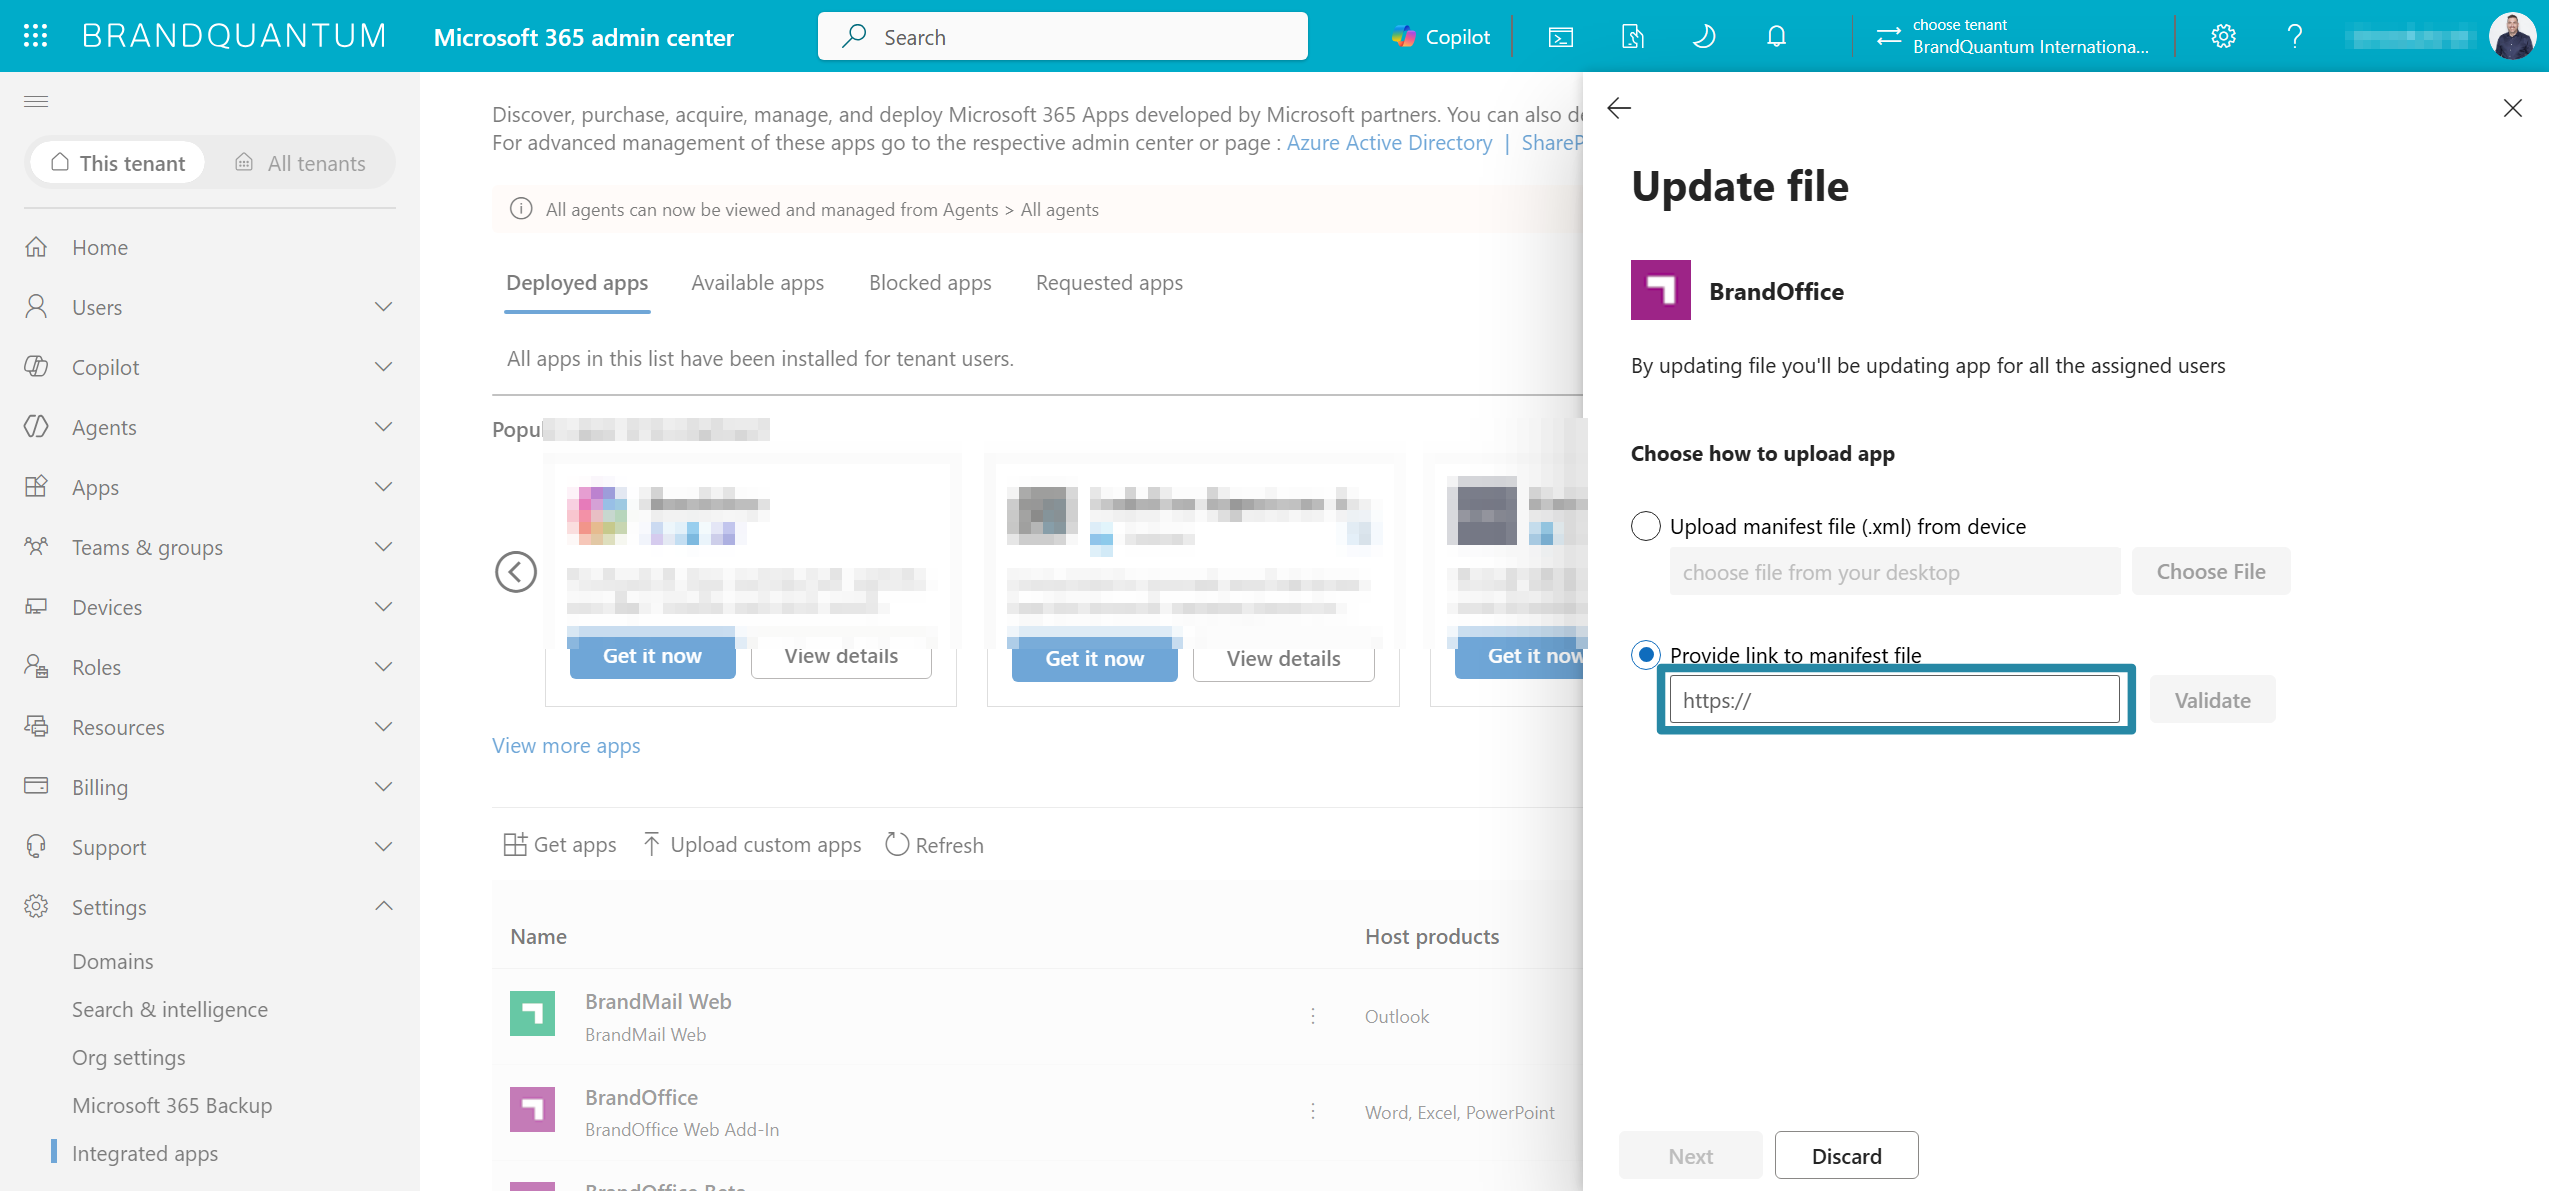Switch to the Available apps tab
The image size is (2549, 1191).
click(x=757, y=283)
